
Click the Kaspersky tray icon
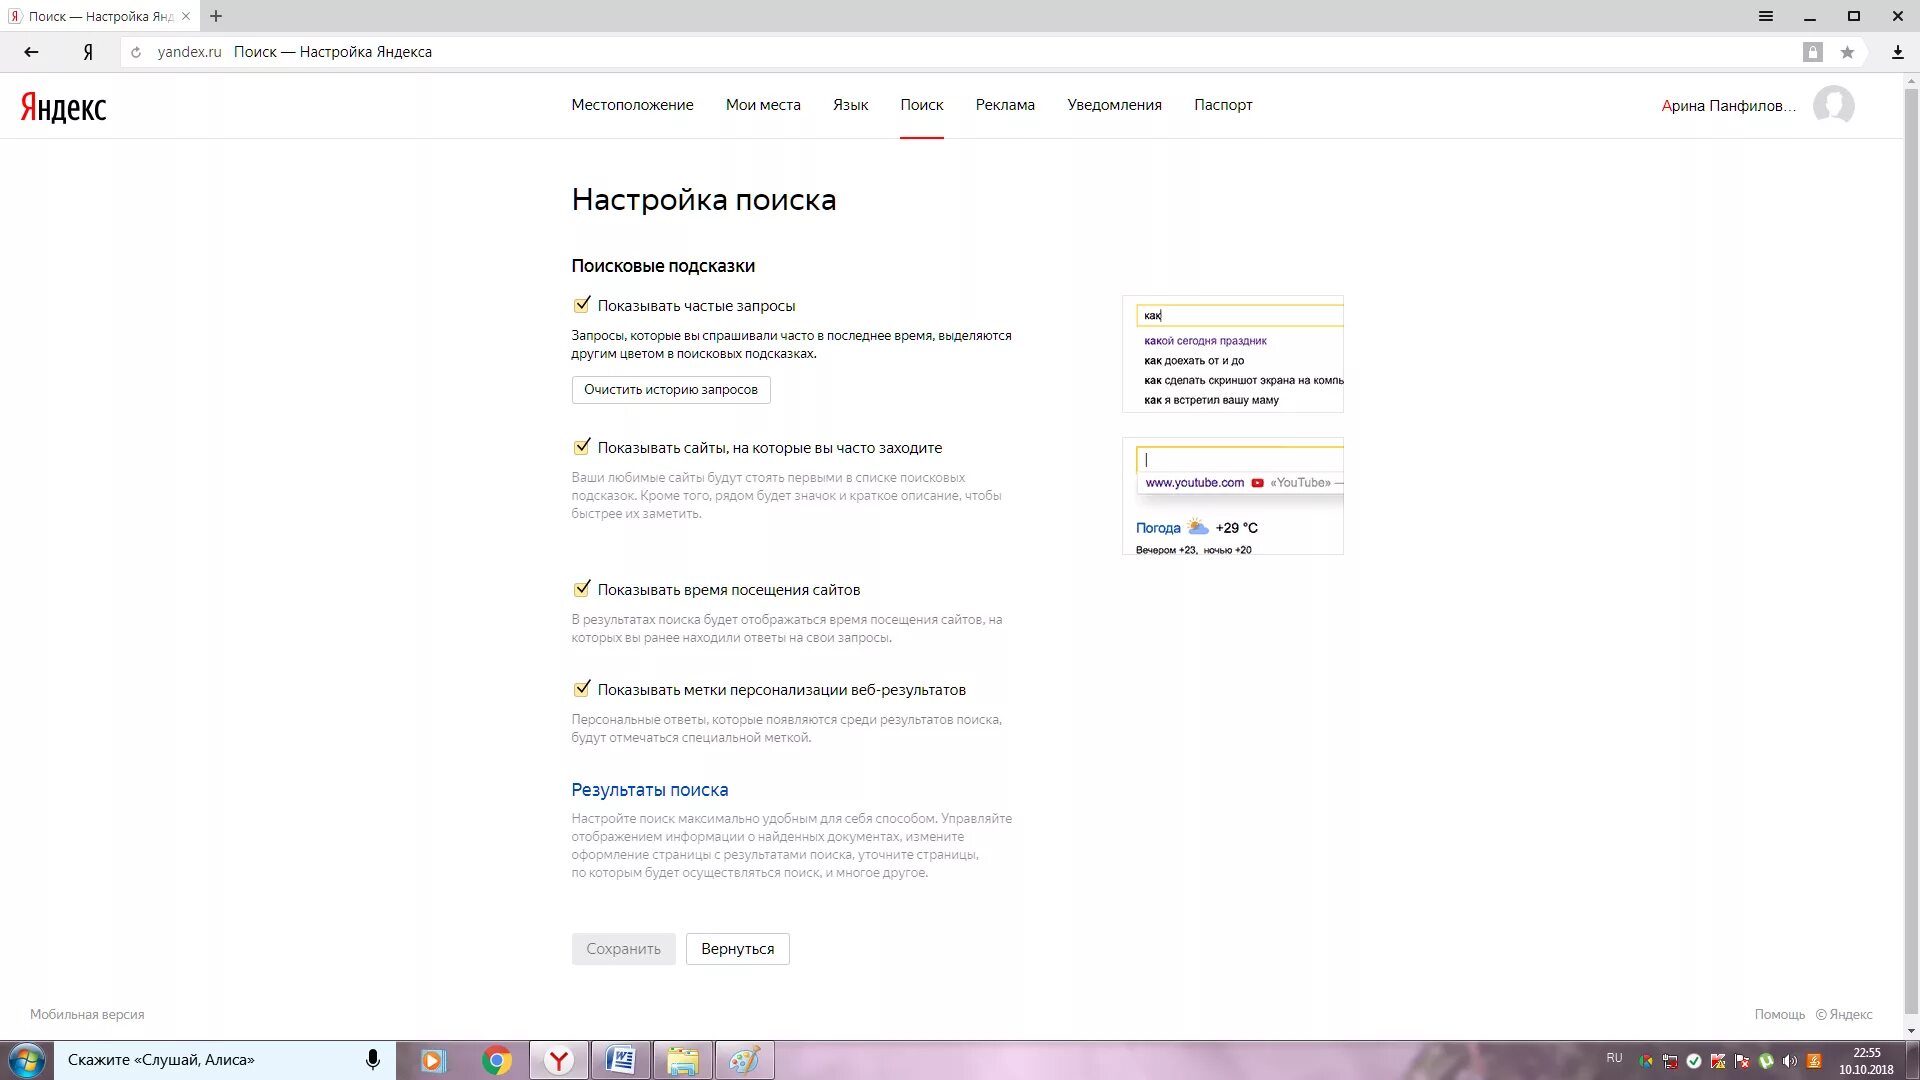pos(1718,1061)
